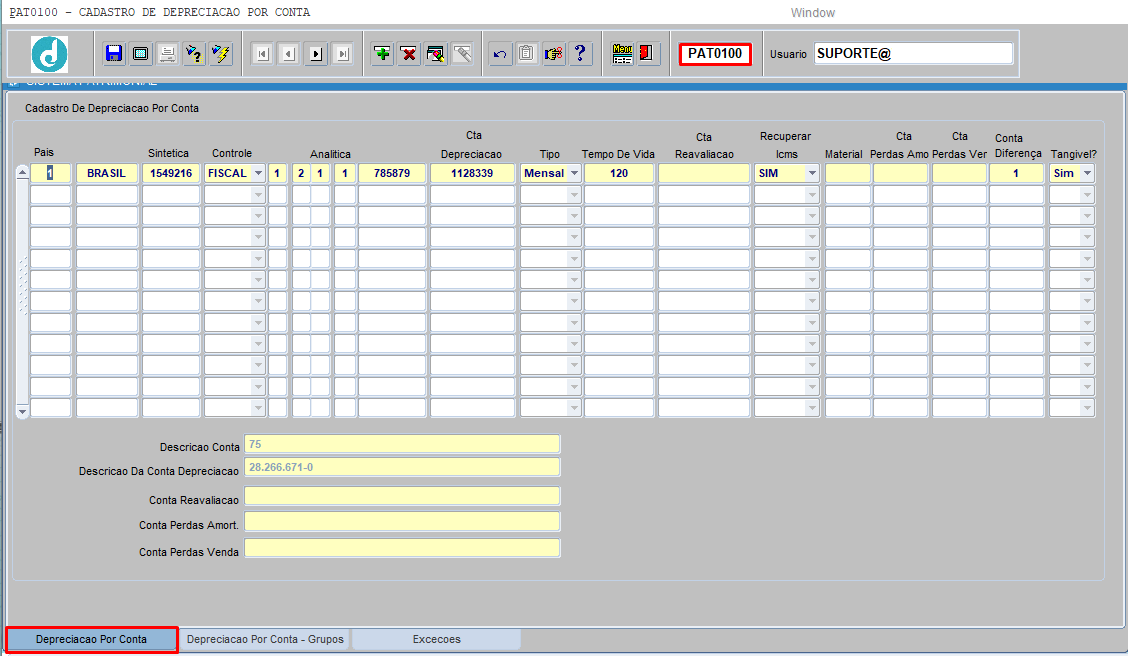Go to the next record arrow
The height and width of the screenshot is (656, 1128).
click(316, 54)
